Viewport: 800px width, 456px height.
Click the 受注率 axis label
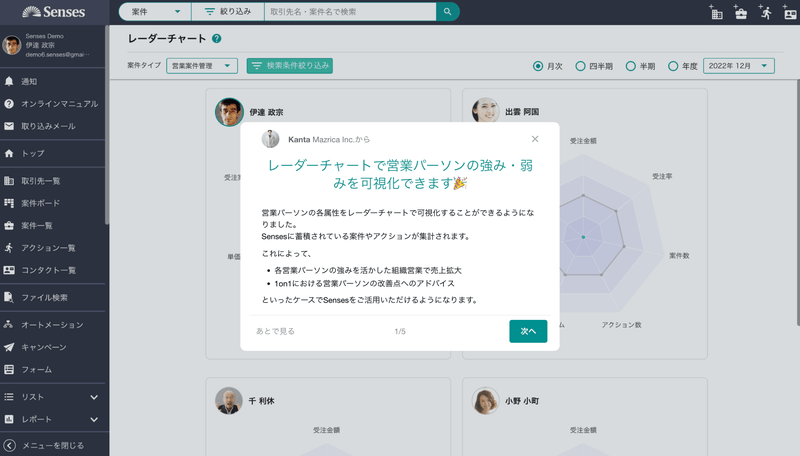[662, 176]
